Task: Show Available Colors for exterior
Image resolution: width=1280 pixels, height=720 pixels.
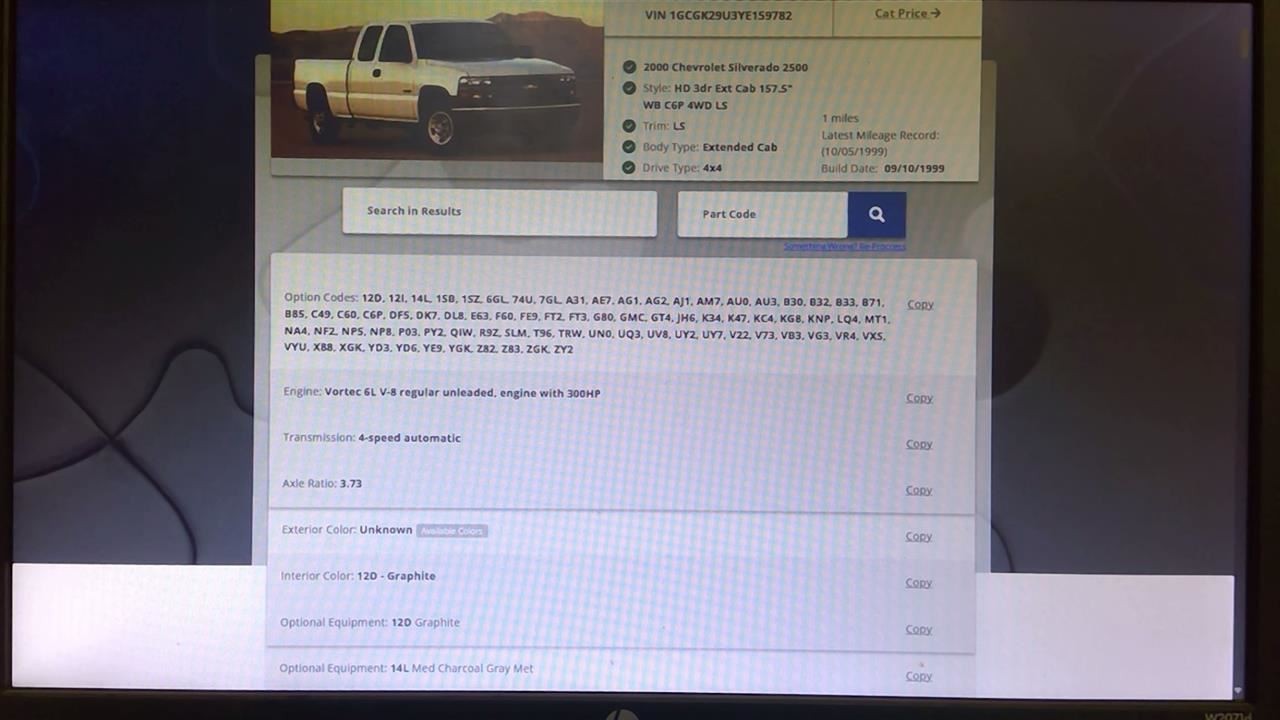Action: 452,531
